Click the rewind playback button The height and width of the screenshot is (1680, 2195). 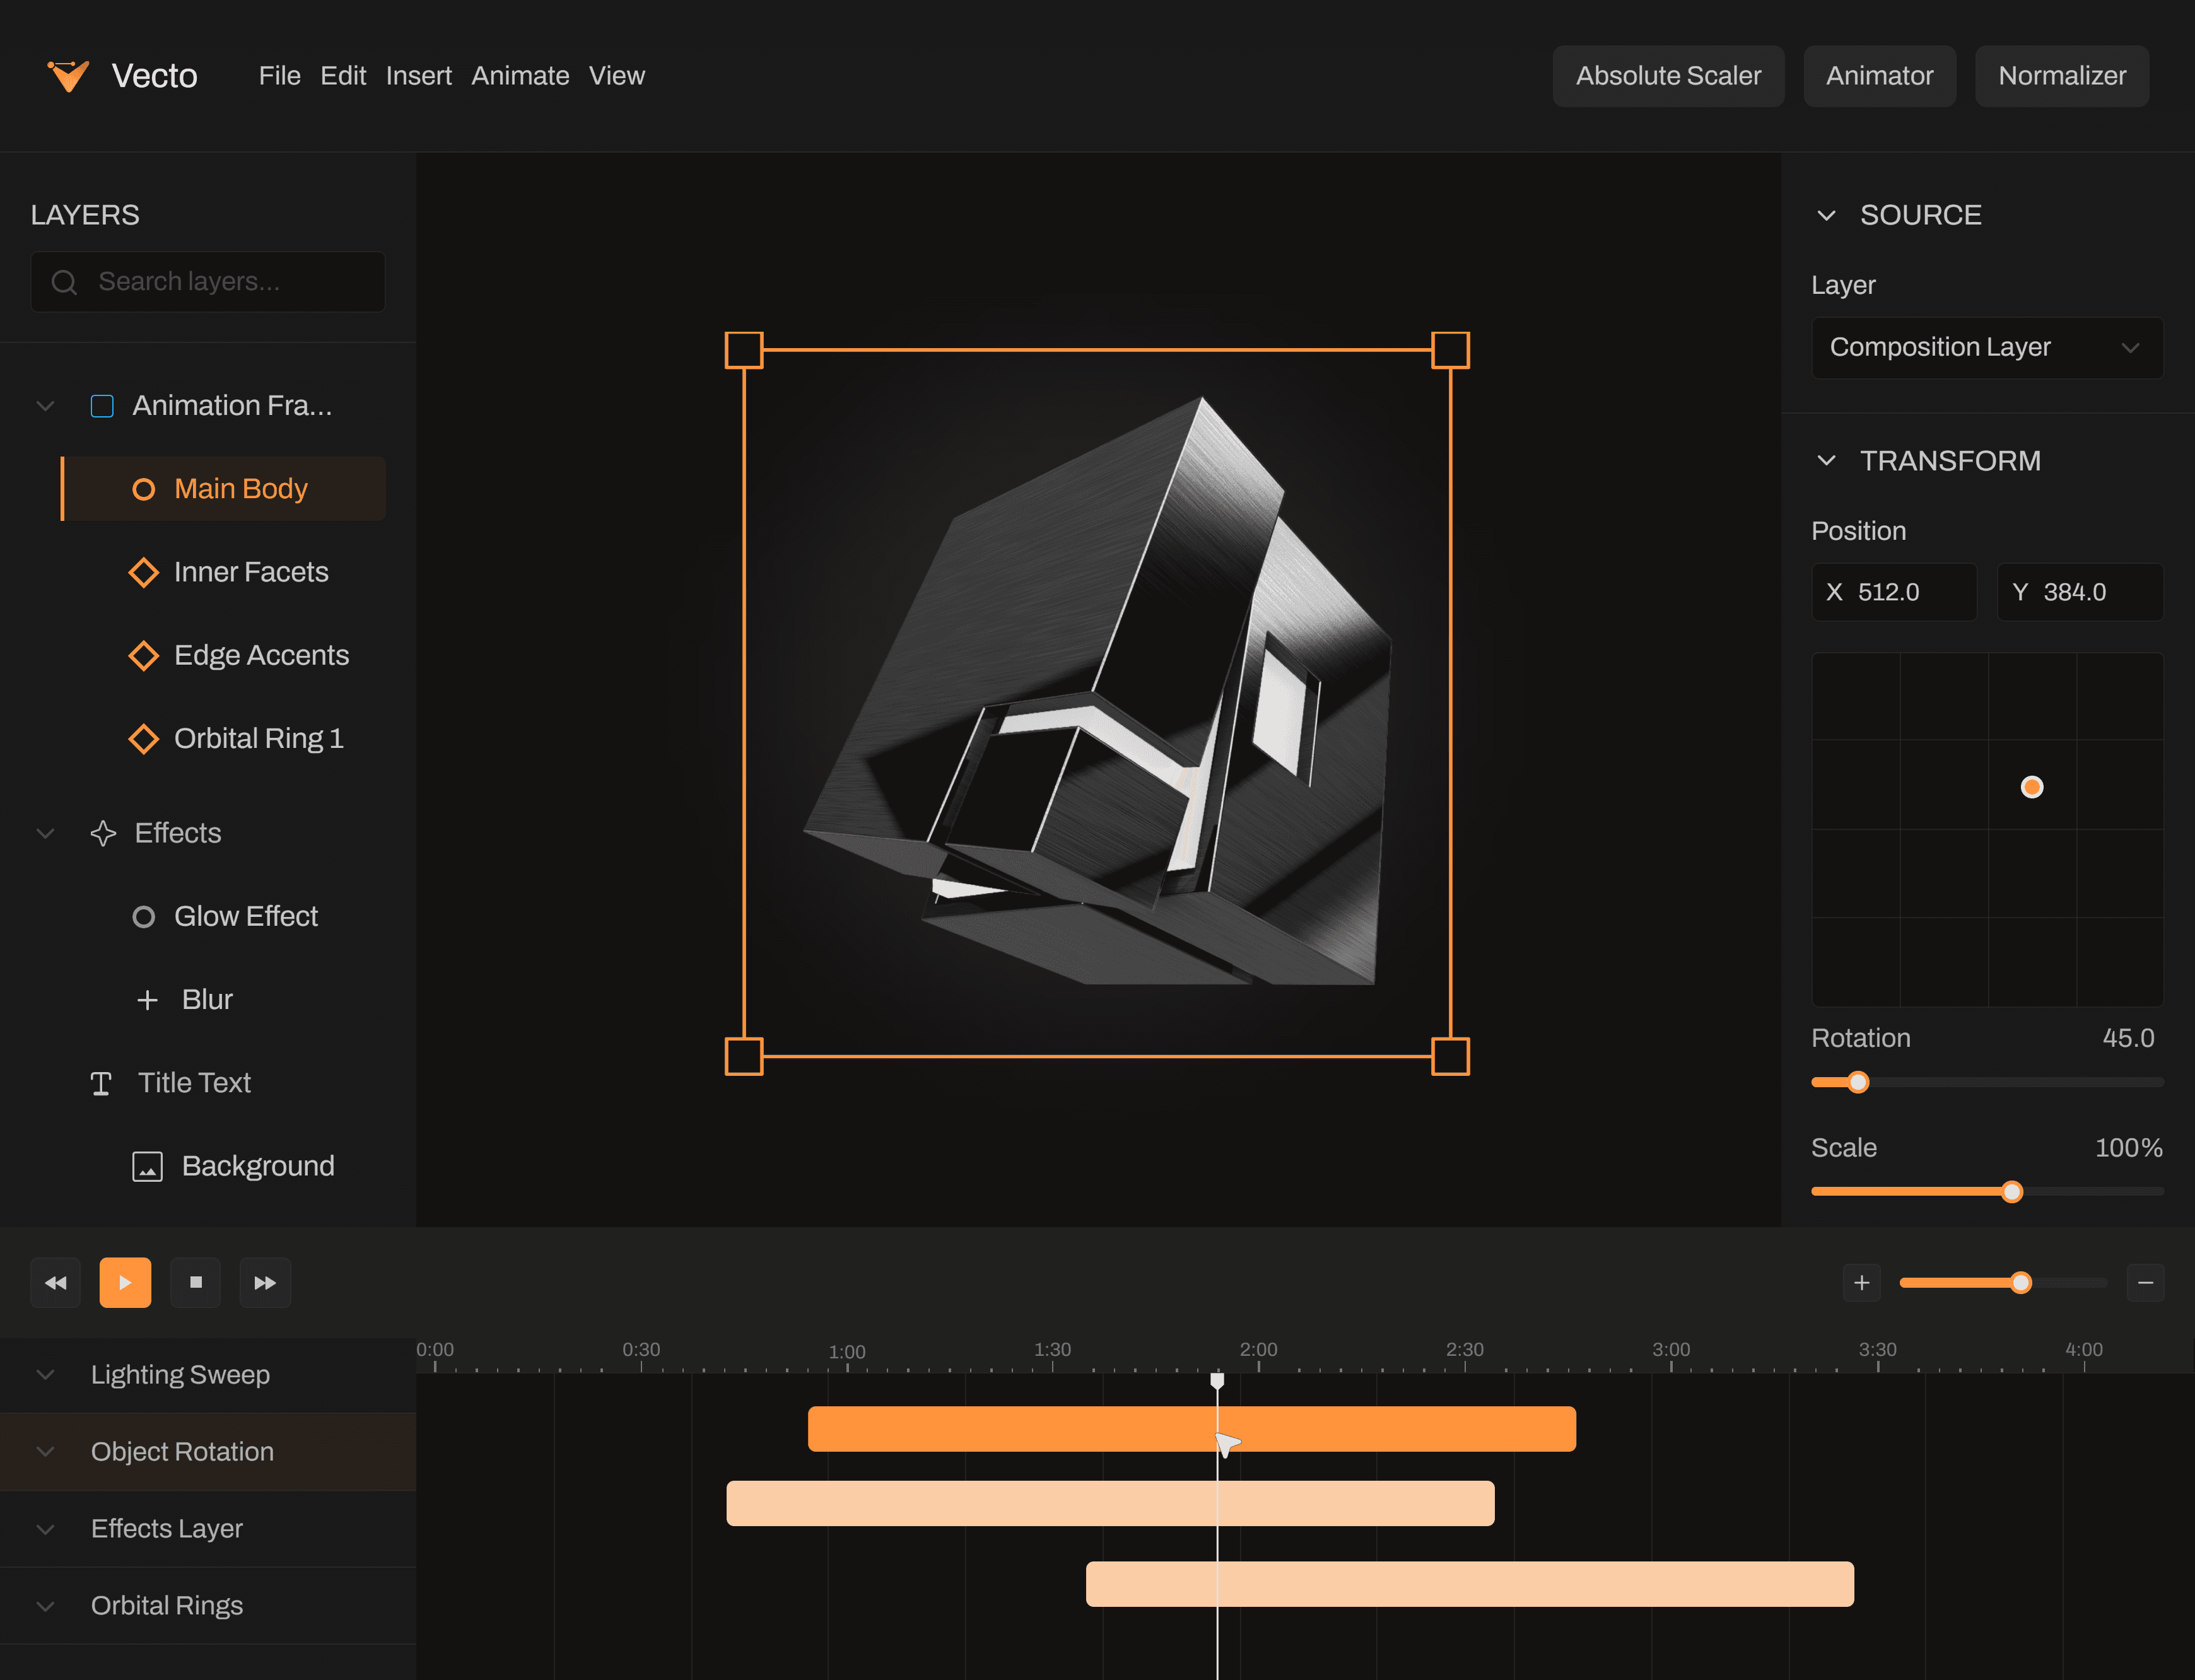pos(55,1283)
